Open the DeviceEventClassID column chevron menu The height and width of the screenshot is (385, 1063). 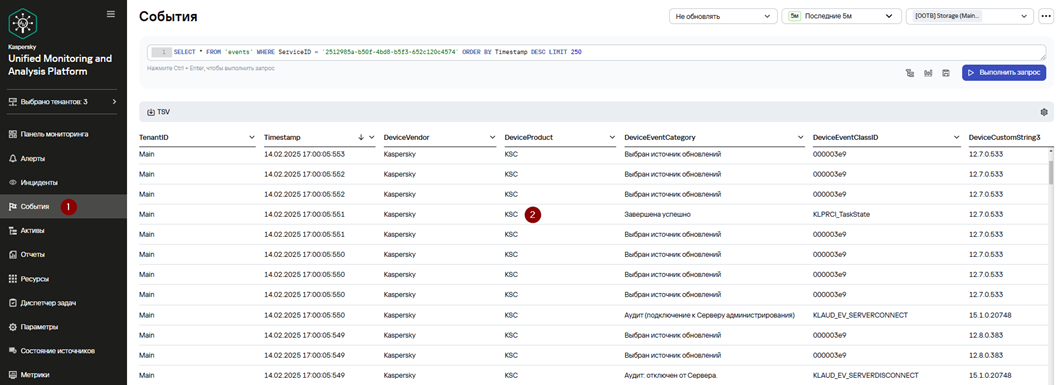click(957, 138)
